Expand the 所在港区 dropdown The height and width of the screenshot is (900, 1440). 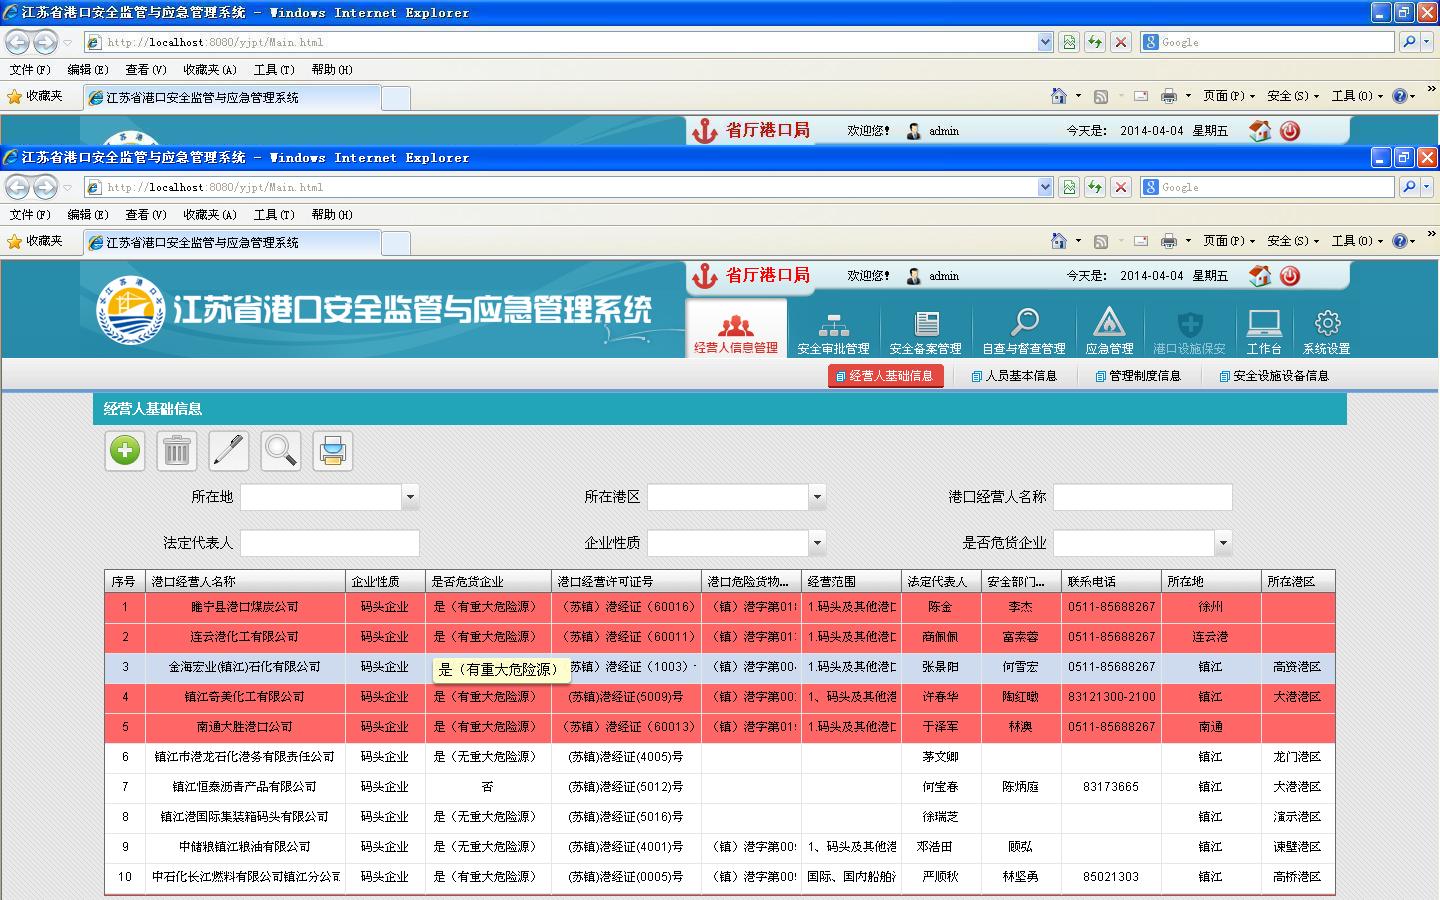pos(817,497)
